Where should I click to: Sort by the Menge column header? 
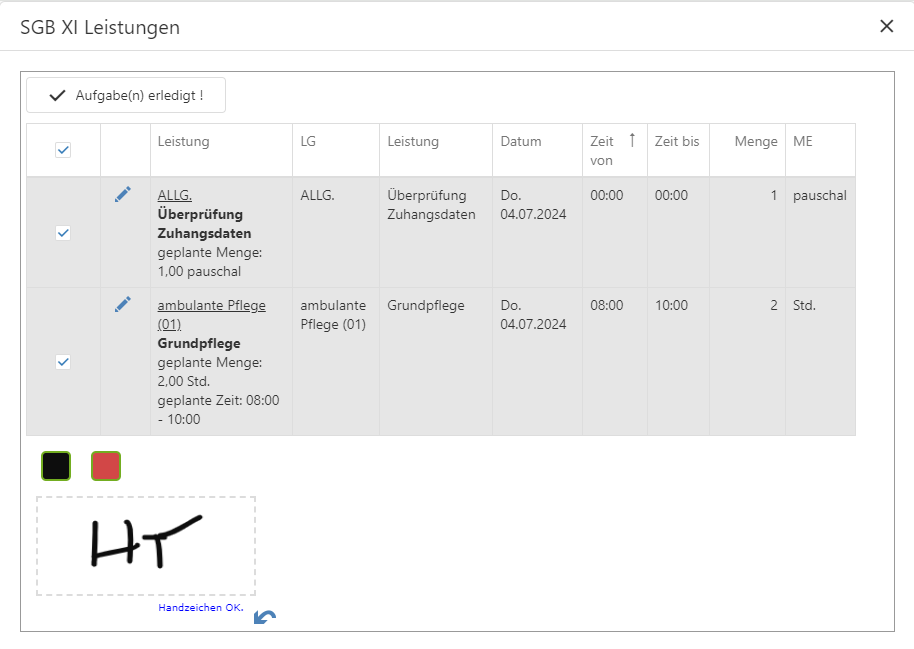pos(755,142)
